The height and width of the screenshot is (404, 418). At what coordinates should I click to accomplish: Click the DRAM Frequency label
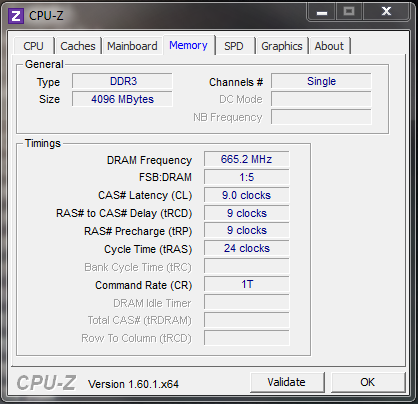149,160
